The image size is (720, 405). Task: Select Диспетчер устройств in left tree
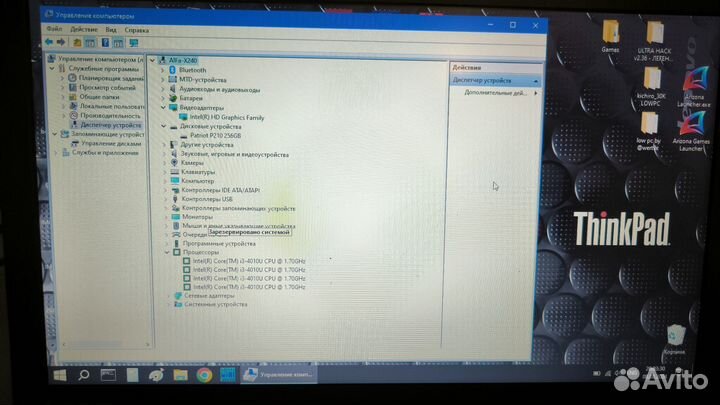point(110,125)
